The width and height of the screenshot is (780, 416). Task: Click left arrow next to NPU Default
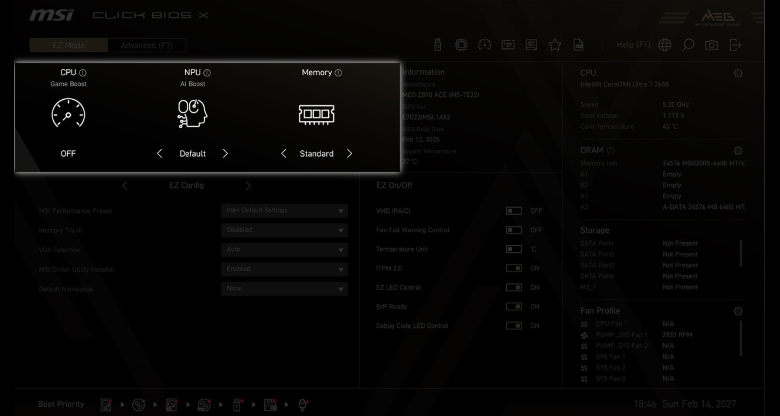click(159, 154)
